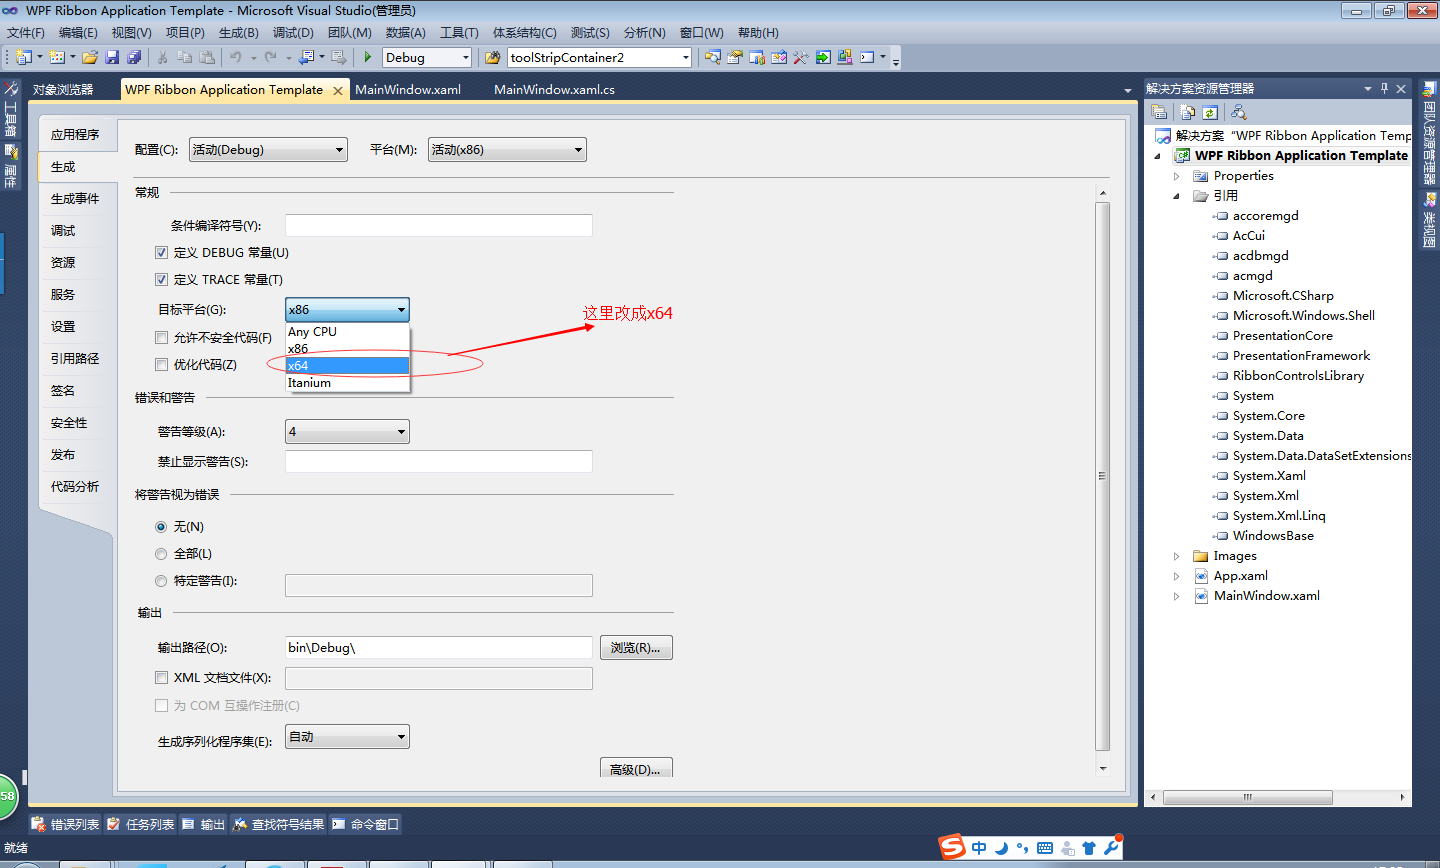1440x868 pixels.
Task: Expand the Images folder node
Action: [x=1177, y=556]
